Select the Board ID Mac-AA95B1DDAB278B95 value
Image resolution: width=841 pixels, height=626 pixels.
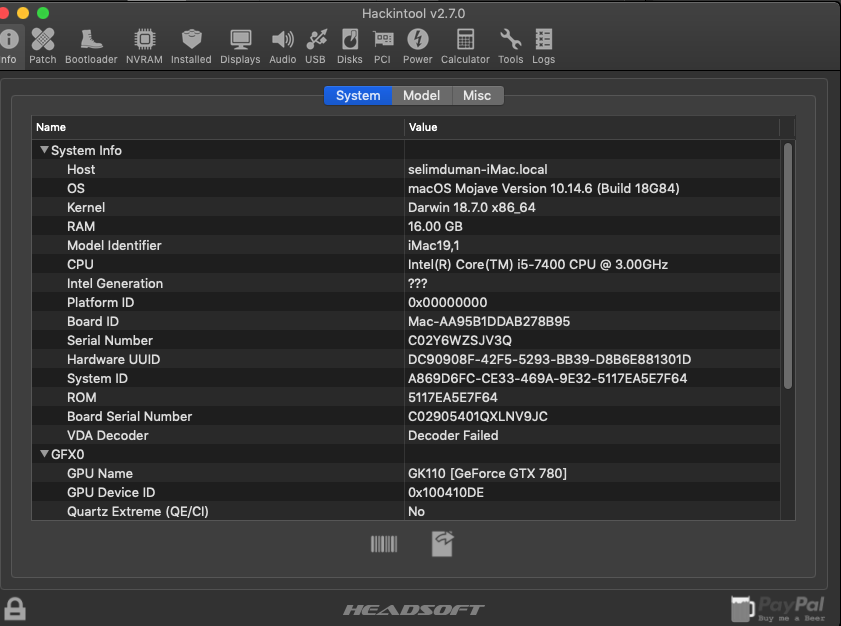click(x=489, y=321)
